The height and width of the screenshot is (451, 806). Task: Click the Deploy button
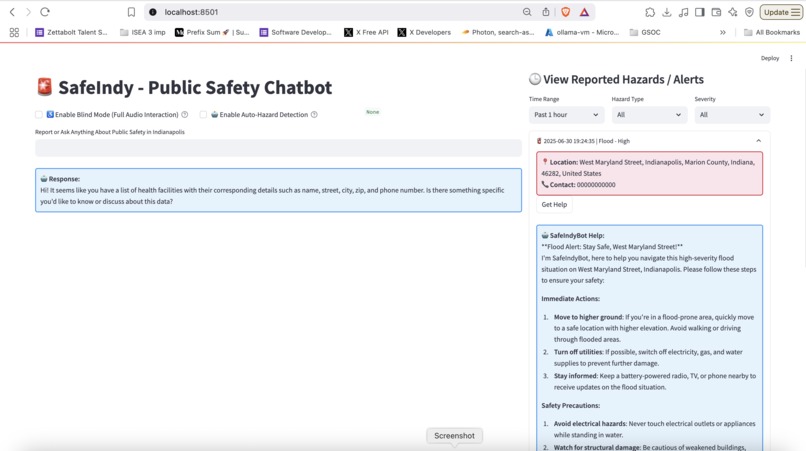770,58
